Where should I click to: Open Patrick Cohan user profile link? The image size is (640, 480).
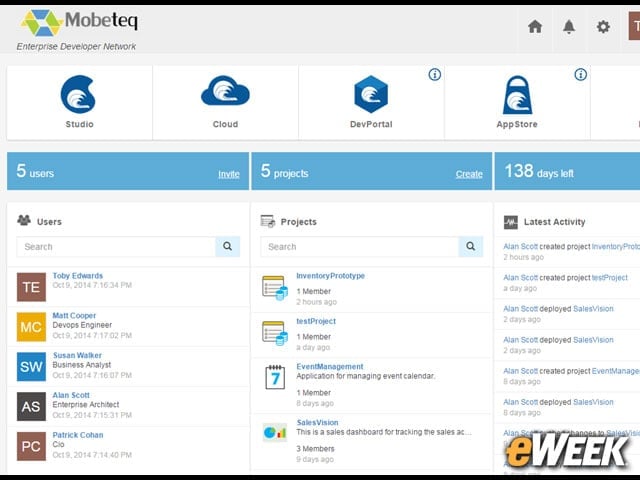click(78, 435)
